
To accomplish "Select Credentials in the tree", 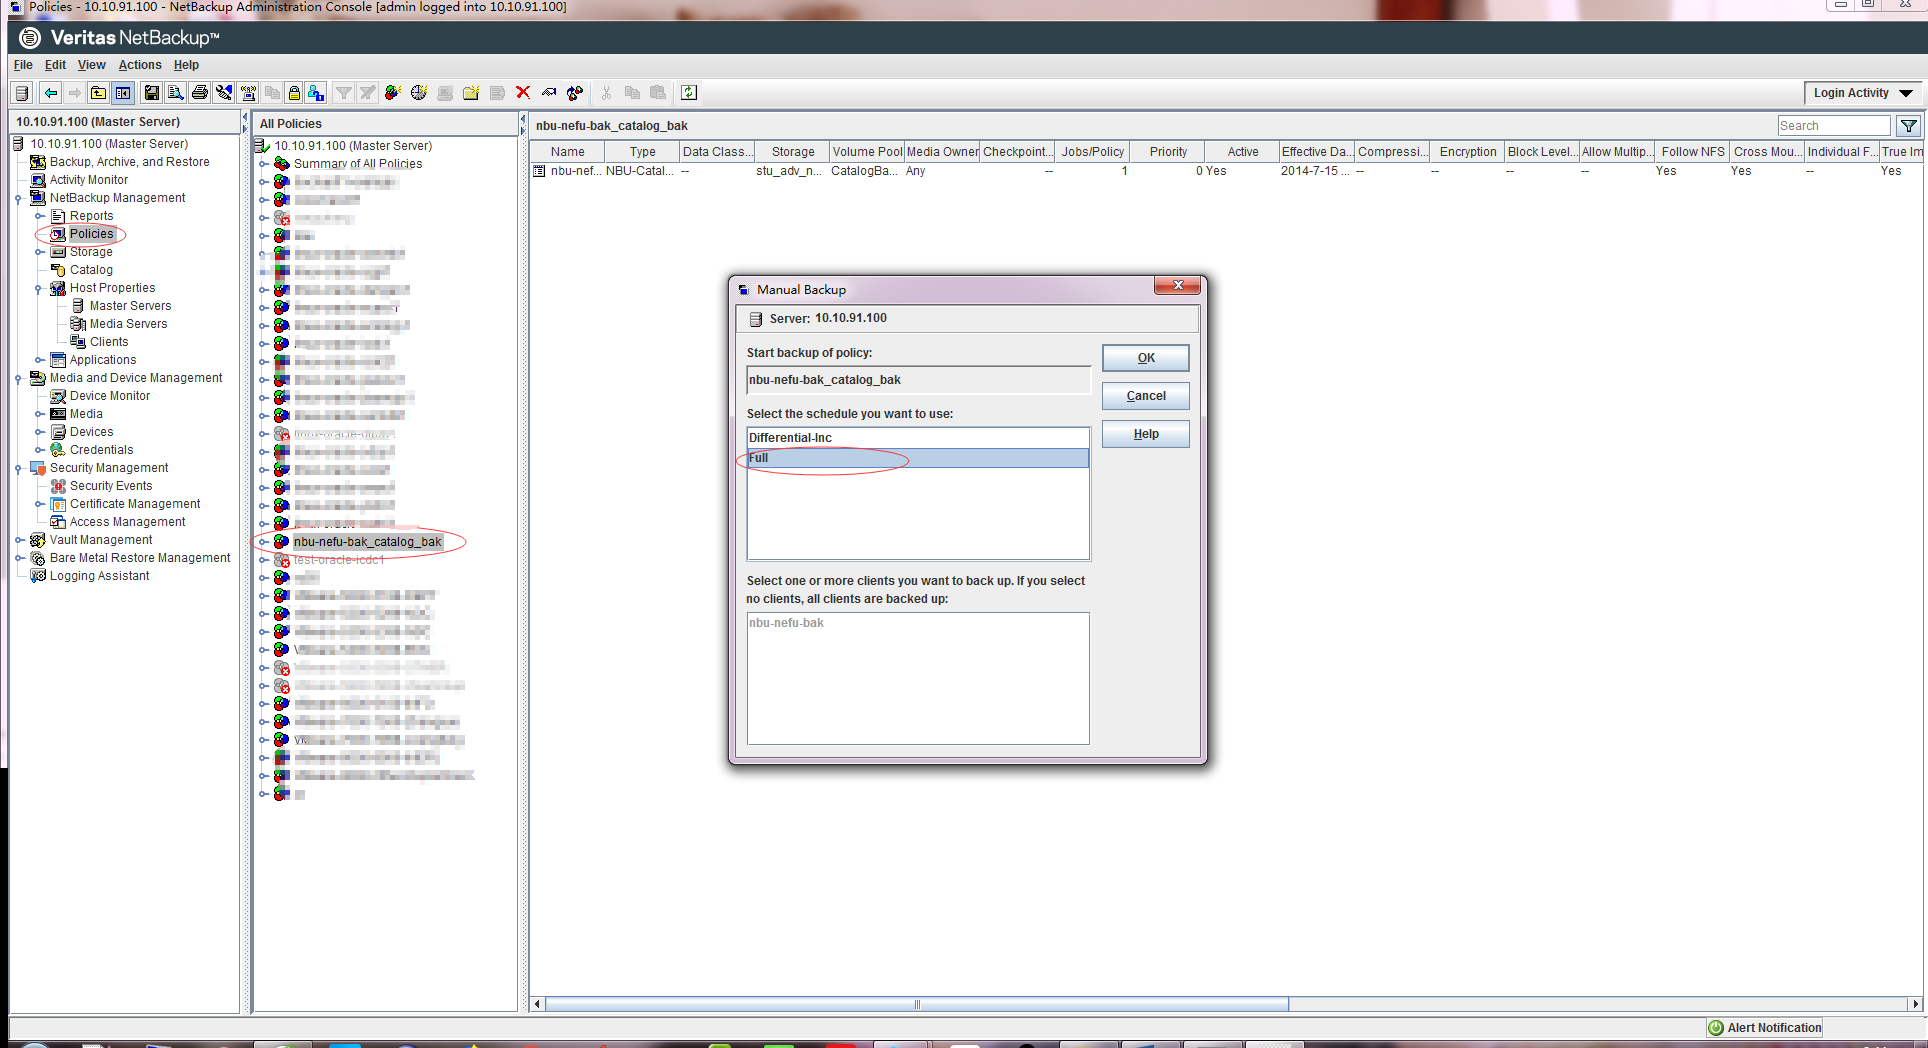I will click(101, 450).
